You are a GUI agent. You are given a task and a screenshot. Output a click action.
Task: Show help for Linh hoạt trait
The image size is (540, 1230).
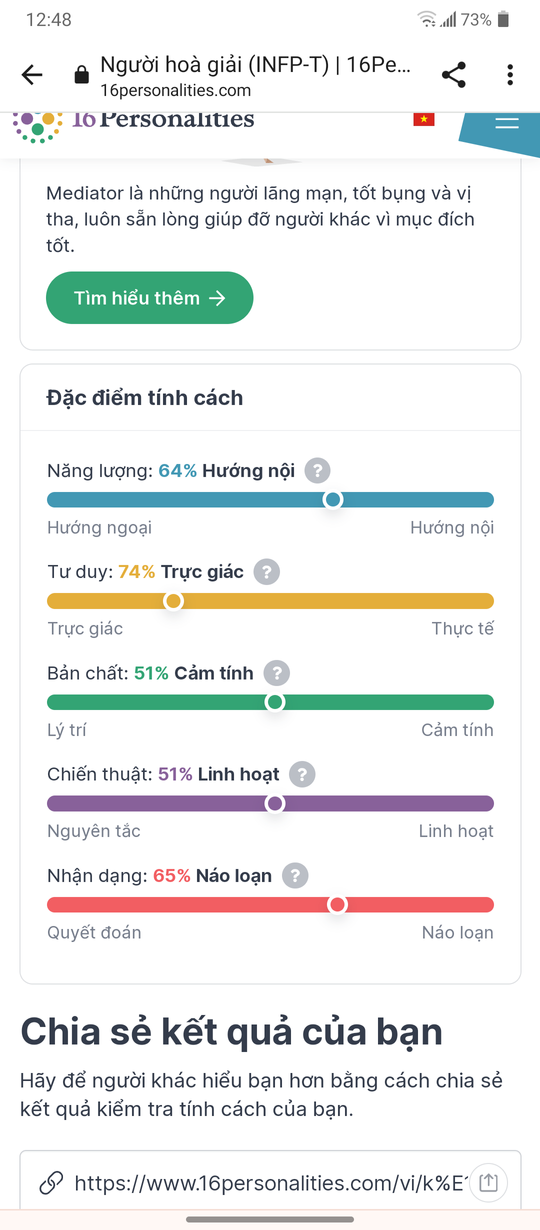pyautogui.click(x=302, y=774)
